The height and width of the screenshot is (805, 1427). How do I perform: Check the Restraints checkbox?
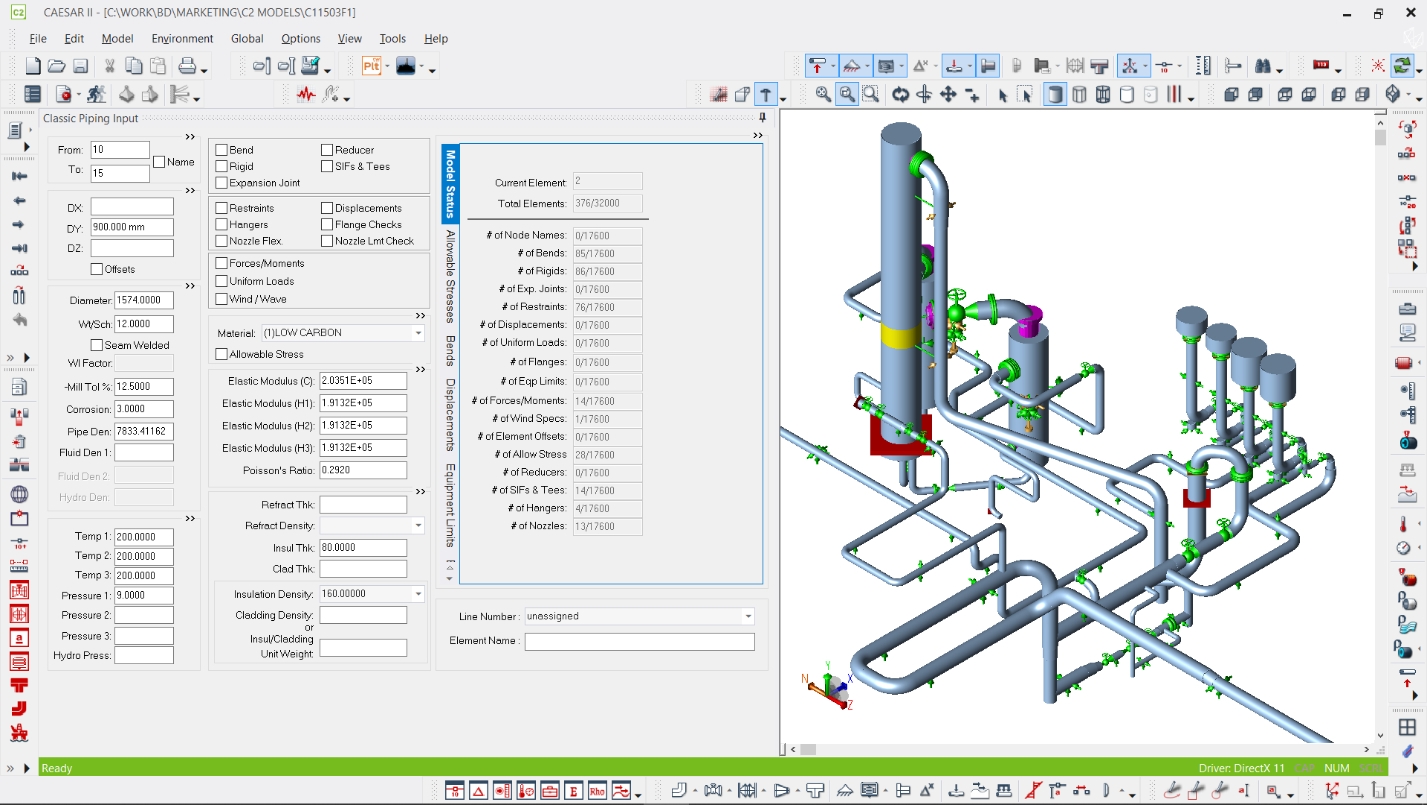pyautogui.click(x=222, y=208)
